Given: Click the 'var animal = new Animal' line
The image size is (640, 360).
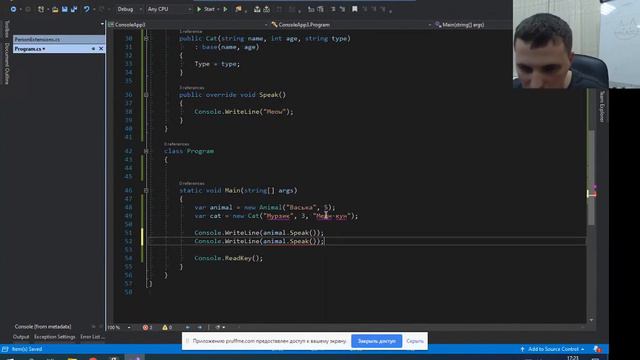Looking at the screenshot, I should [x=264, y=208].
